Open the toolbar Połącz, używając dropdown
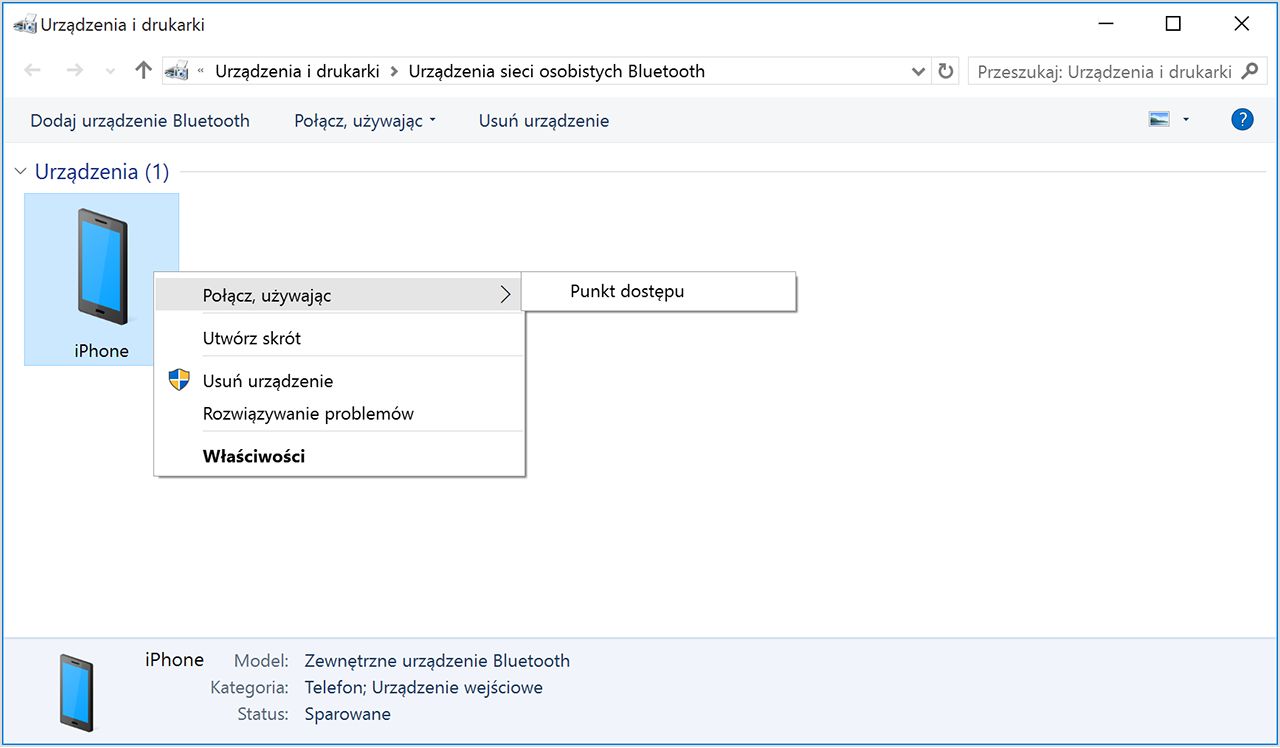Screen dimensions: 1280x748 [365, 121]
